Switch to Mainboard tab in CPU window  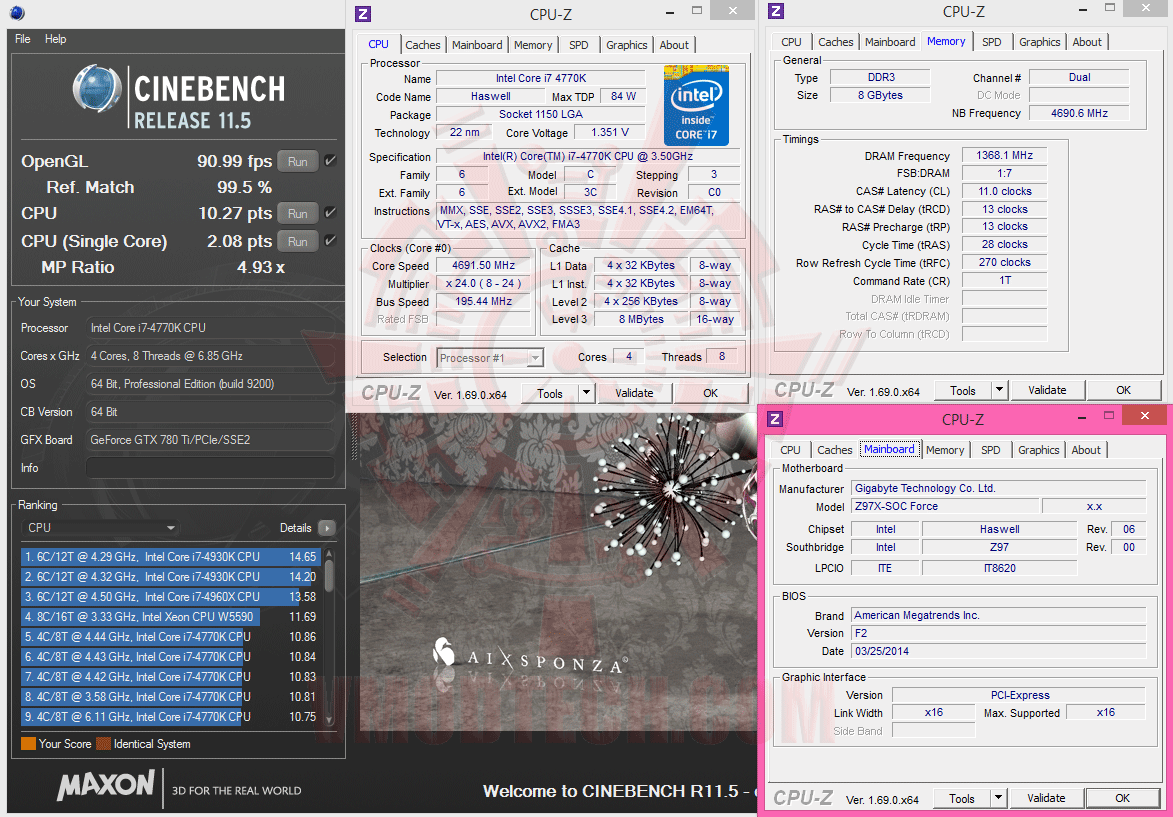(x=477, y=45)
